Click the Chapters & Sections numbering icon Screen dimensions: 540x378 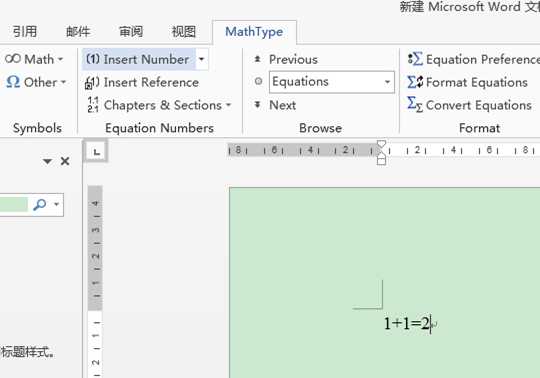pos(93,105)
